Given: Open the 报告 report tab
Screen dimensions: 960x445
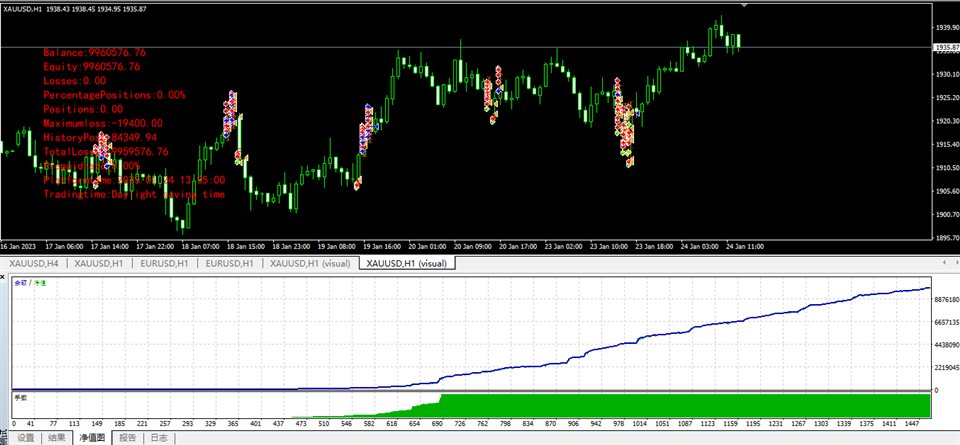Looking at the screenshot, I should point(127,438).
